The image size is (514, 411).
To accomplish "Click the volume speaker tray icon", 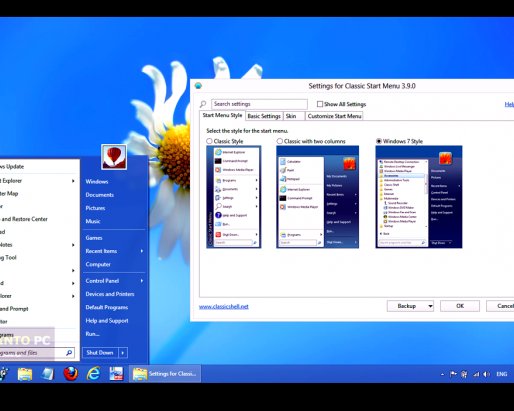I will (486, 374).
